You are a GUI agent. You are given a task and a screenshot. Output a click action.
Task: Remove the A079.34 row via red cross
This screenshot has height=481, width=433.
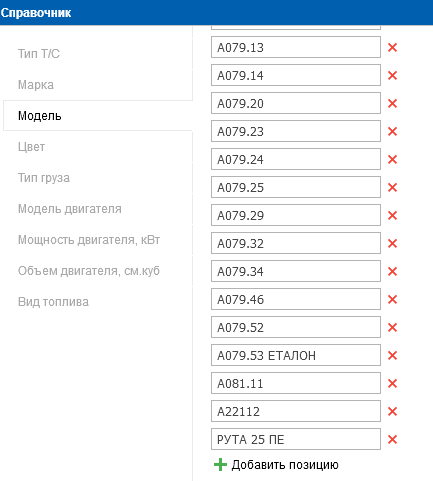392,271
